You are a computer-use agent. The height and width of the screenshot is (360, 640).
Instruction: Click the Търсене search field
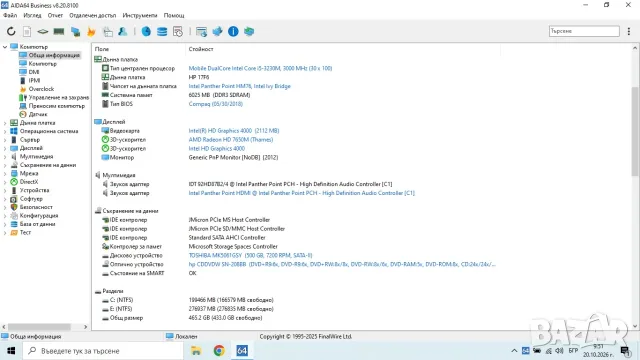pyautogui.click(x=584, y=31)
